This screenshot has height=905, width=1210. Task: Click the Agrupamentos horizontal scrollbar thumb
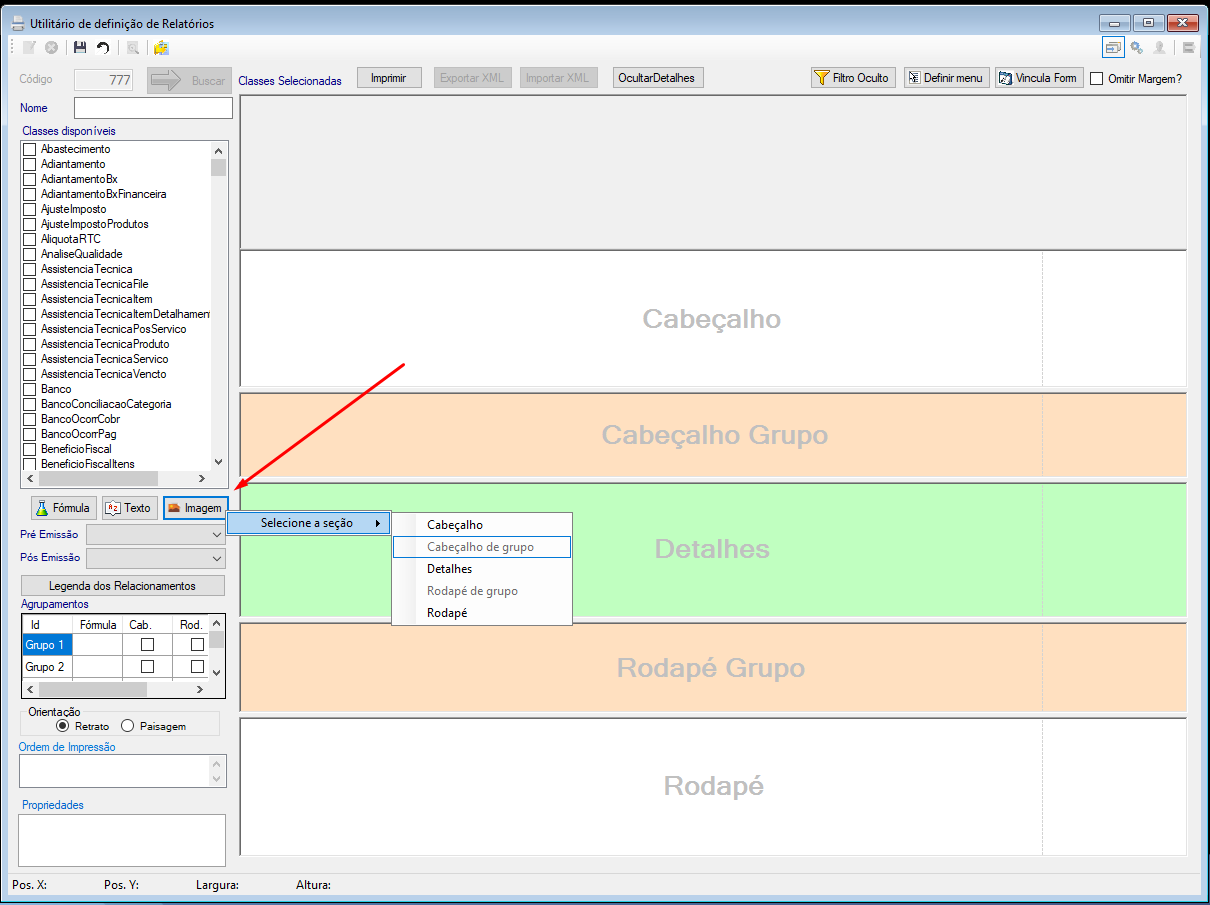coord(93,689)
